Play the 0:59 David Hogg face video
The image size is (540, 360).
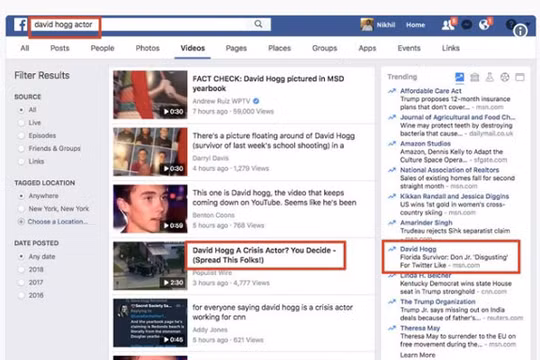pyautogui.click(x=150, y=209)
